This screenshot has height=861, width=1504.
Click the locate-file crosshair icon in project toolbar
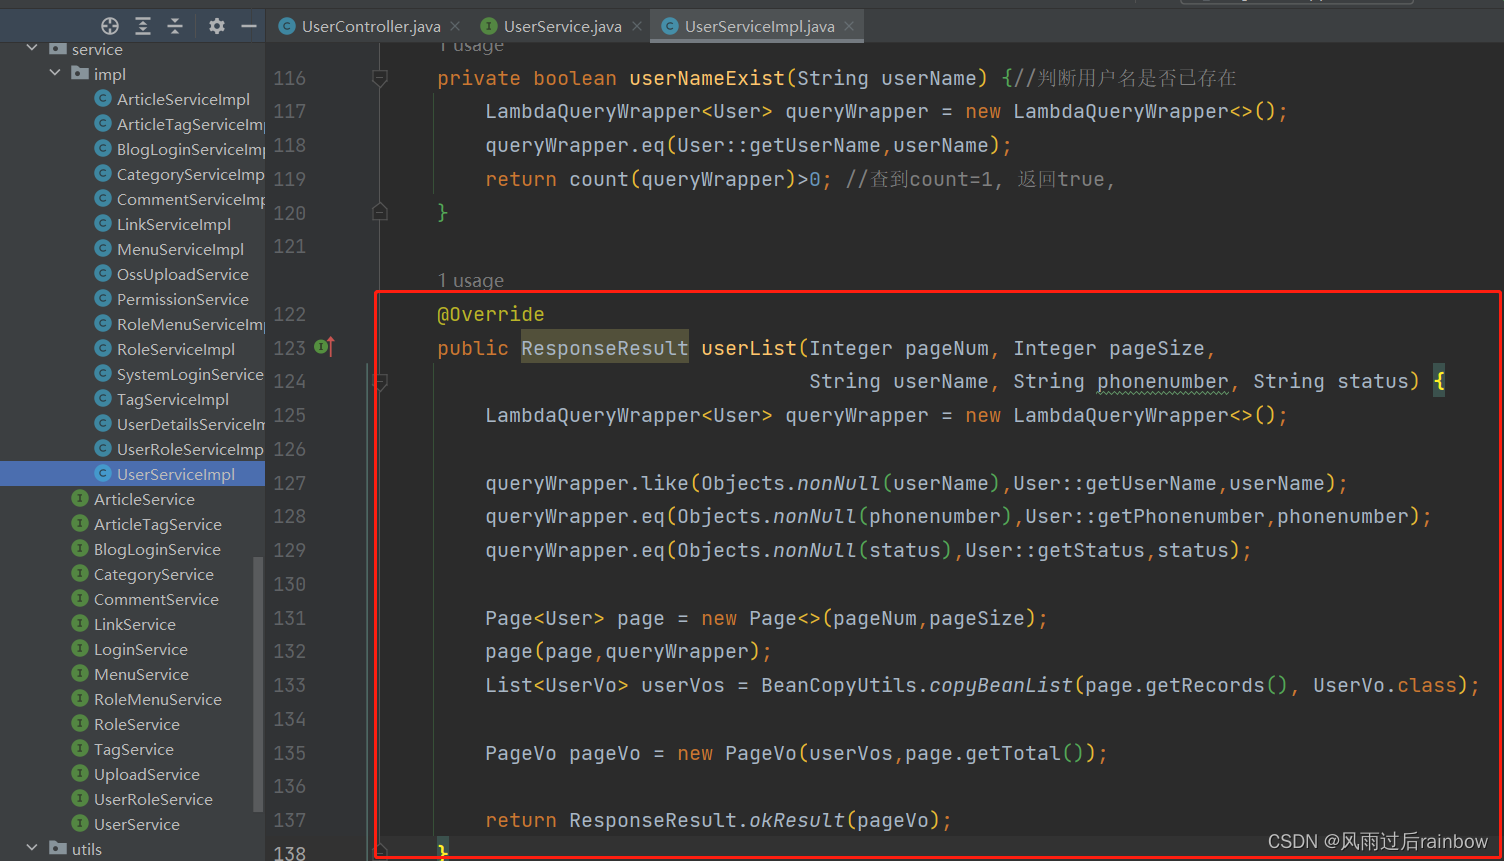click(x=110, y=26)
